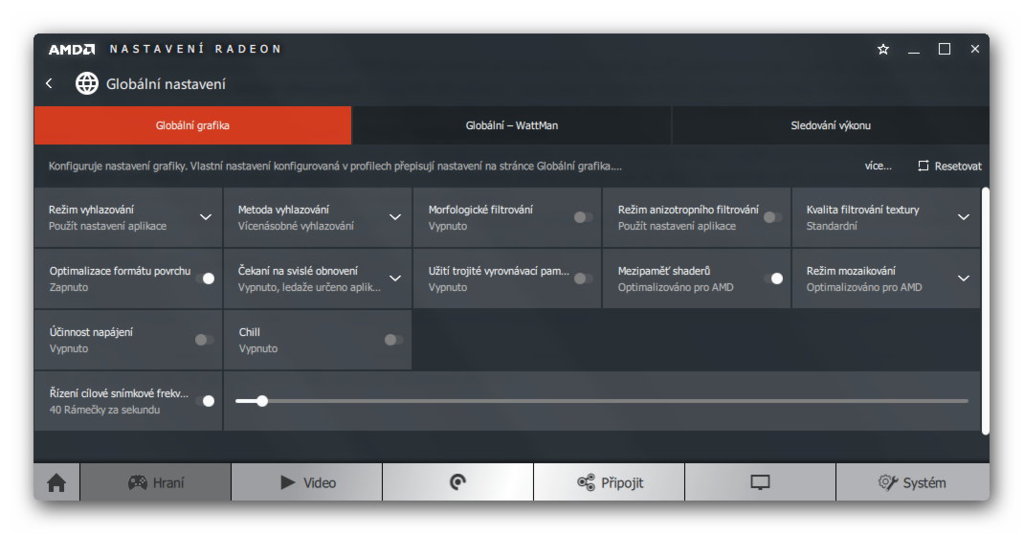Expand Kvalita filtrování textury dropdown
Screen dimensions: 1024x535
point(963,217)
